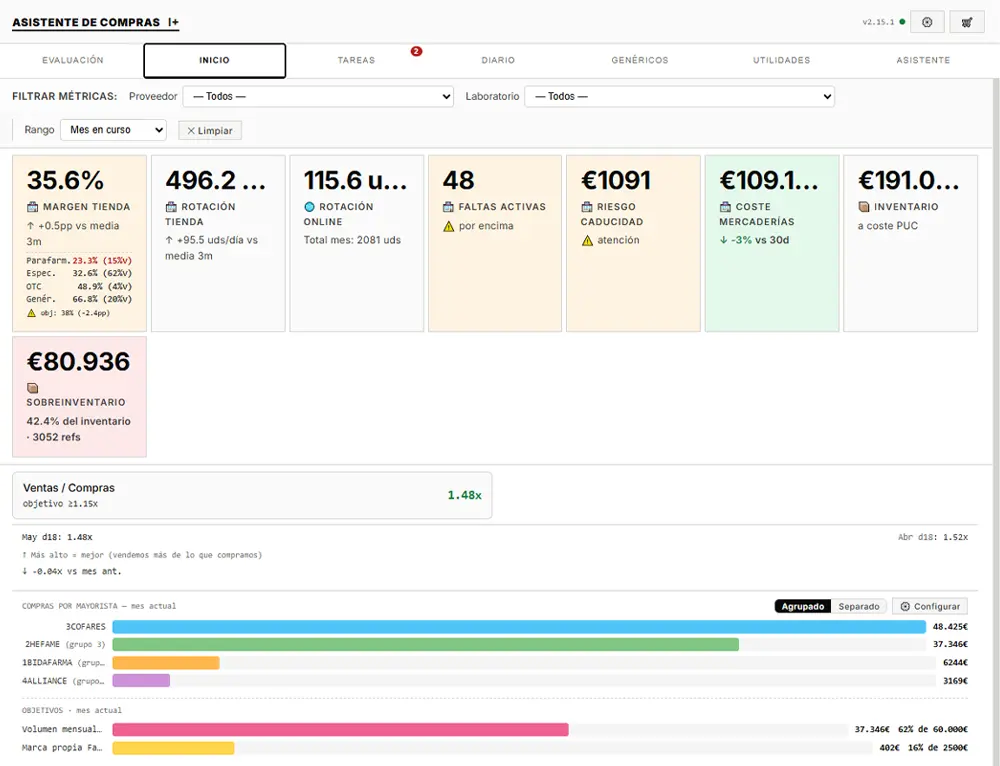This screenshot has height=766, width=1000.
Task: Click the 'Abr d18: 1.52x' text
Action: pos(932,537)
